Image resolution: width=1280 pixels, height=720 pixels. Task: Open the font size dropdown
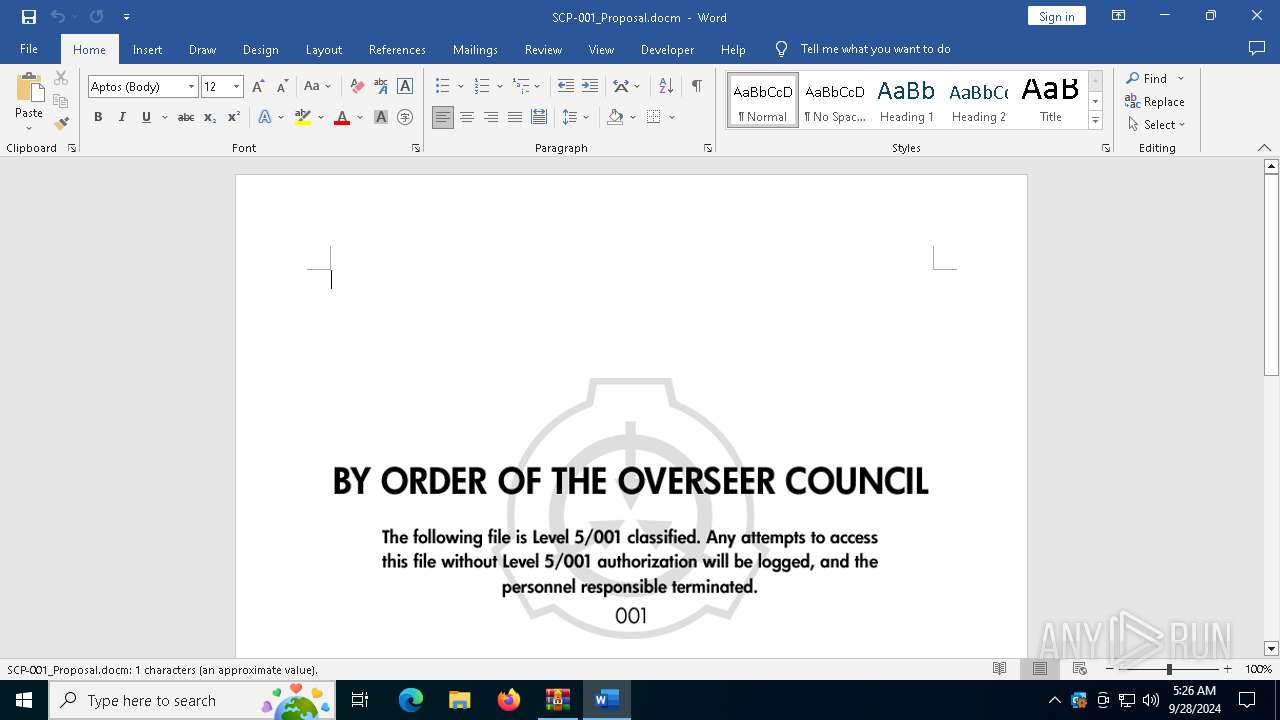point(236,87)
